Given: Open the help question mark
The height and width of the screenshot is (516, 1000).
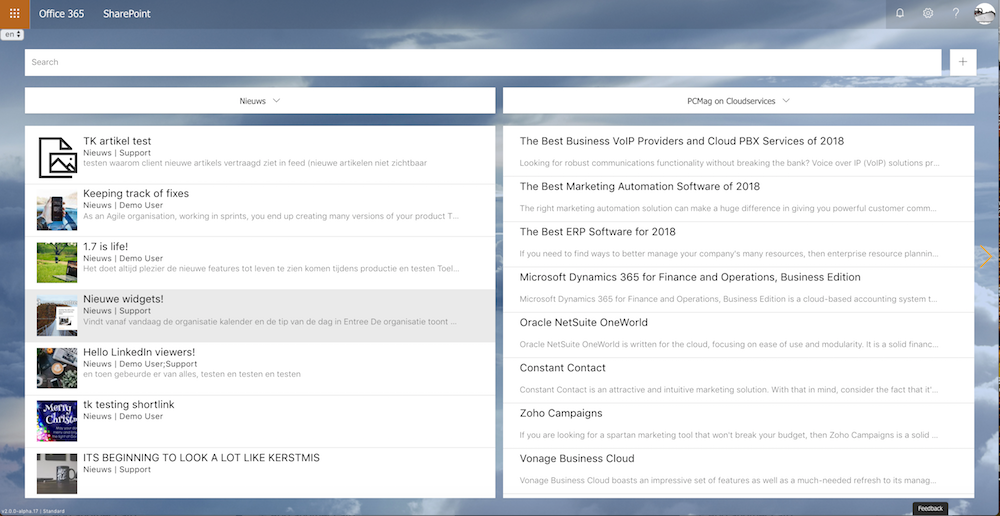Looking at the screenshot, I should (x=955, y=13).
